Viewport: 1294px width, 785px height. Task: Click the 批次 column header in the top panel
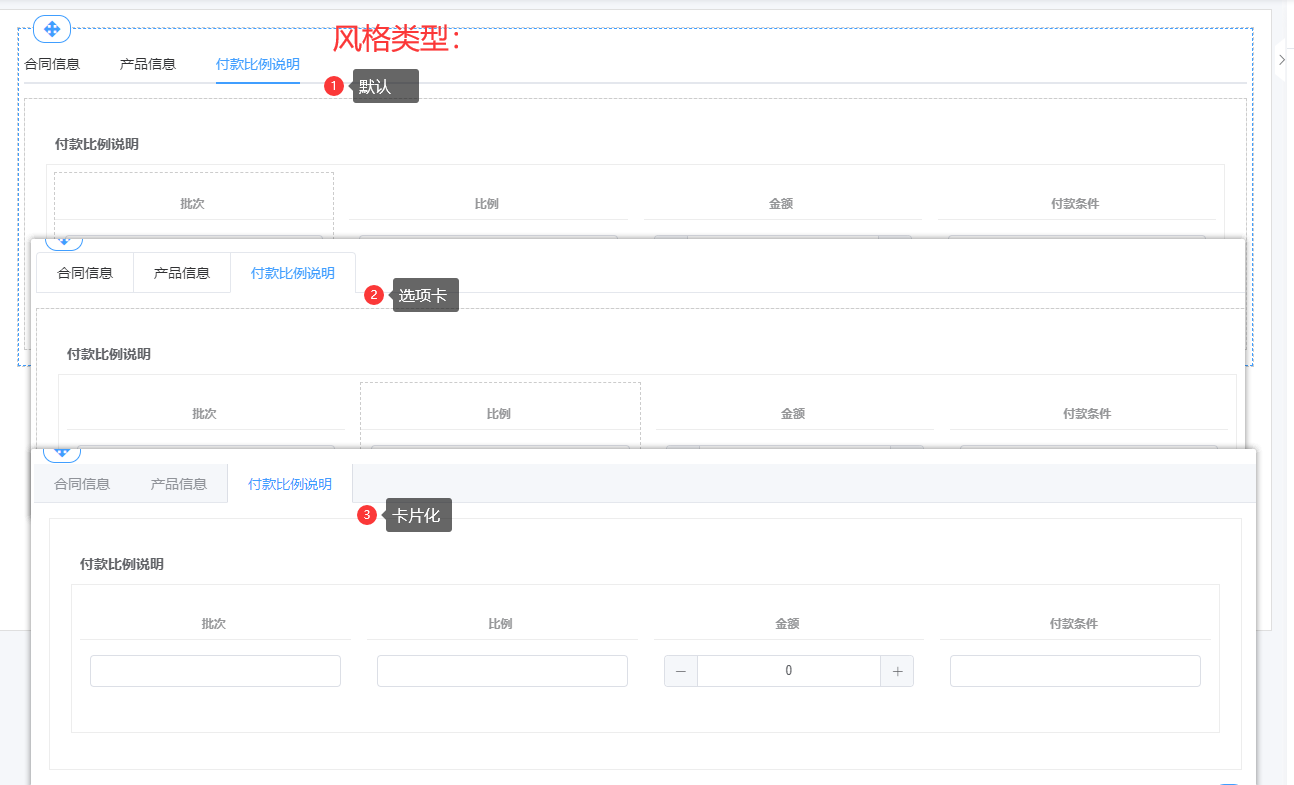tap(193, 204)
